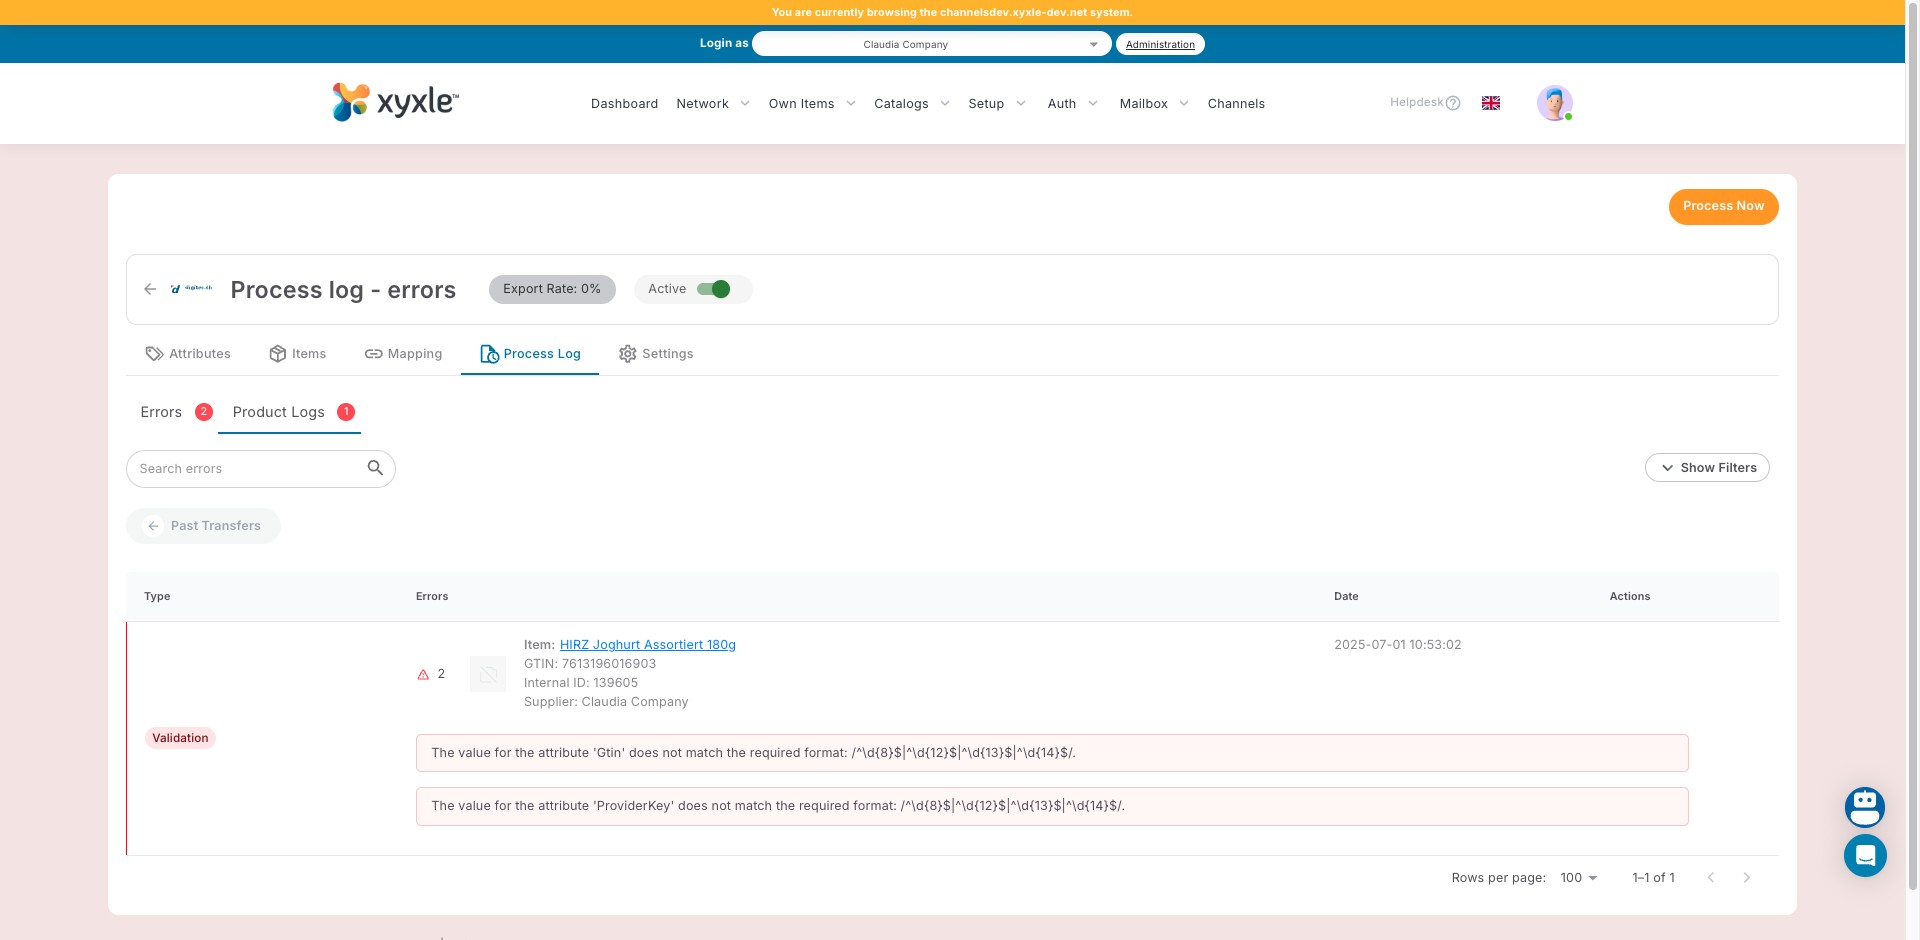Click the Process Now button
The image size is (1920, 940).
pos(1723,207)
